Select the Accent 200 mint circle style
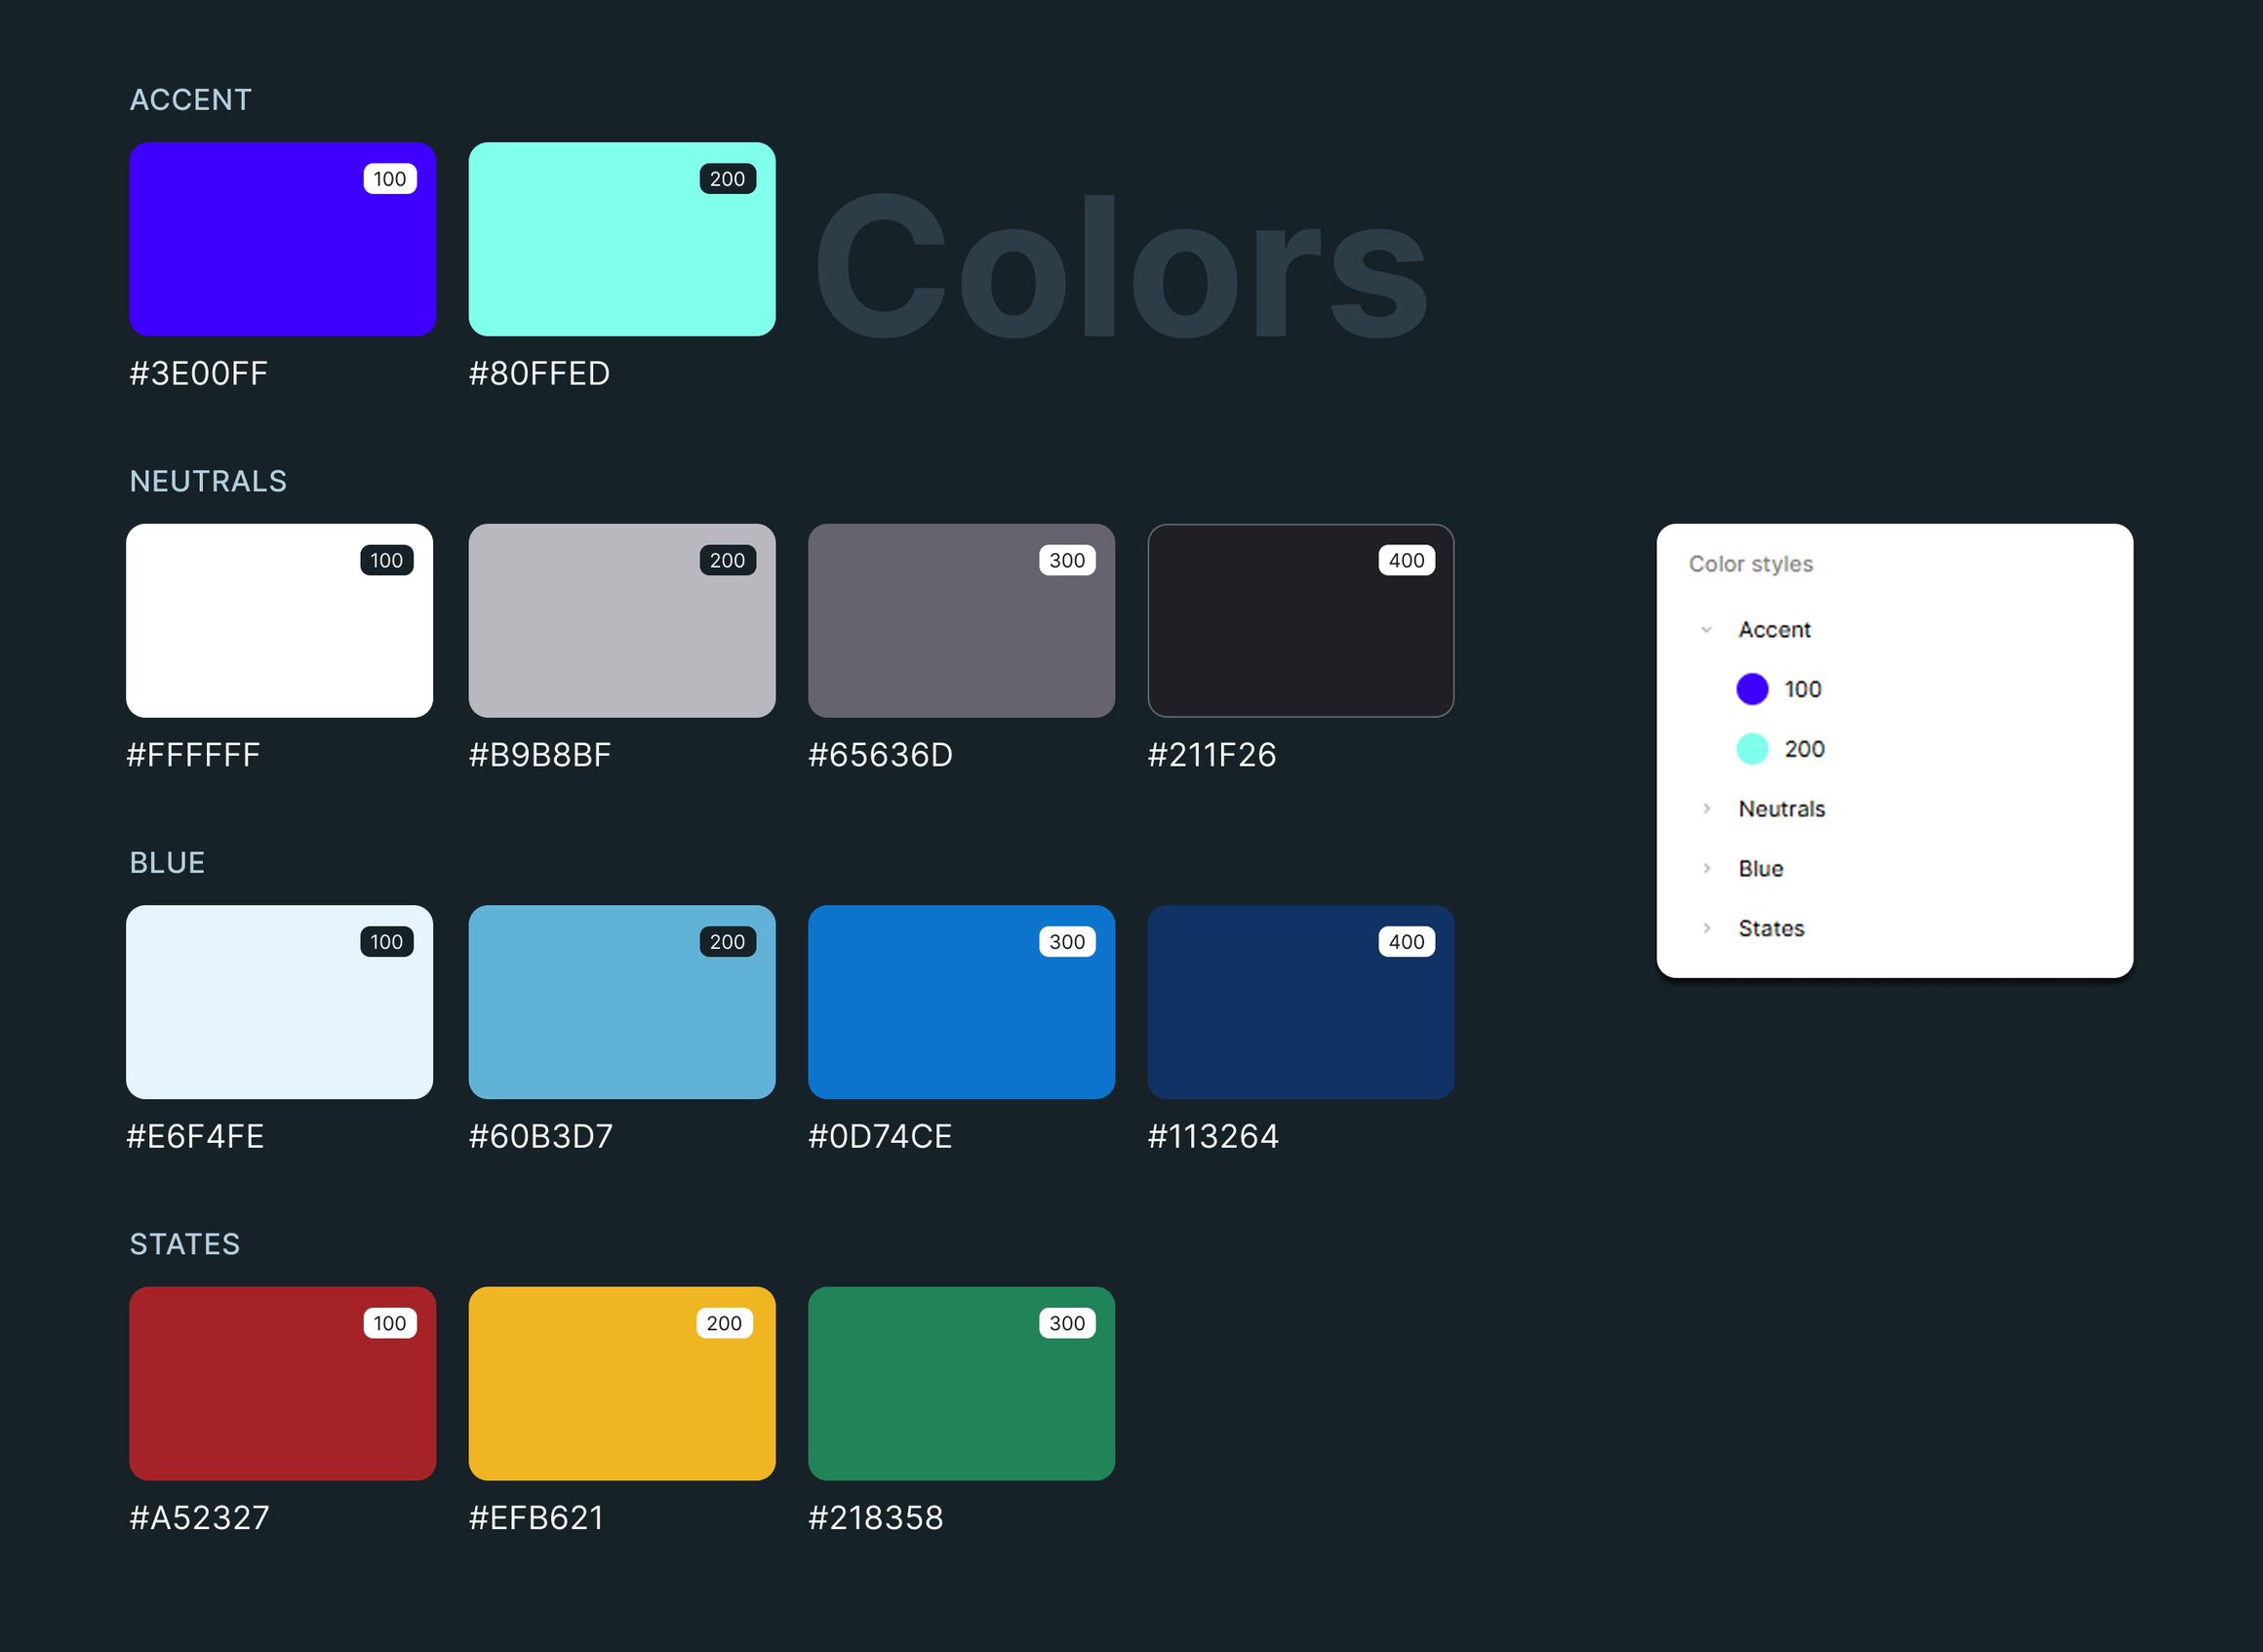Screen dimensions: 2263x1652 [x=1752, y=749]
